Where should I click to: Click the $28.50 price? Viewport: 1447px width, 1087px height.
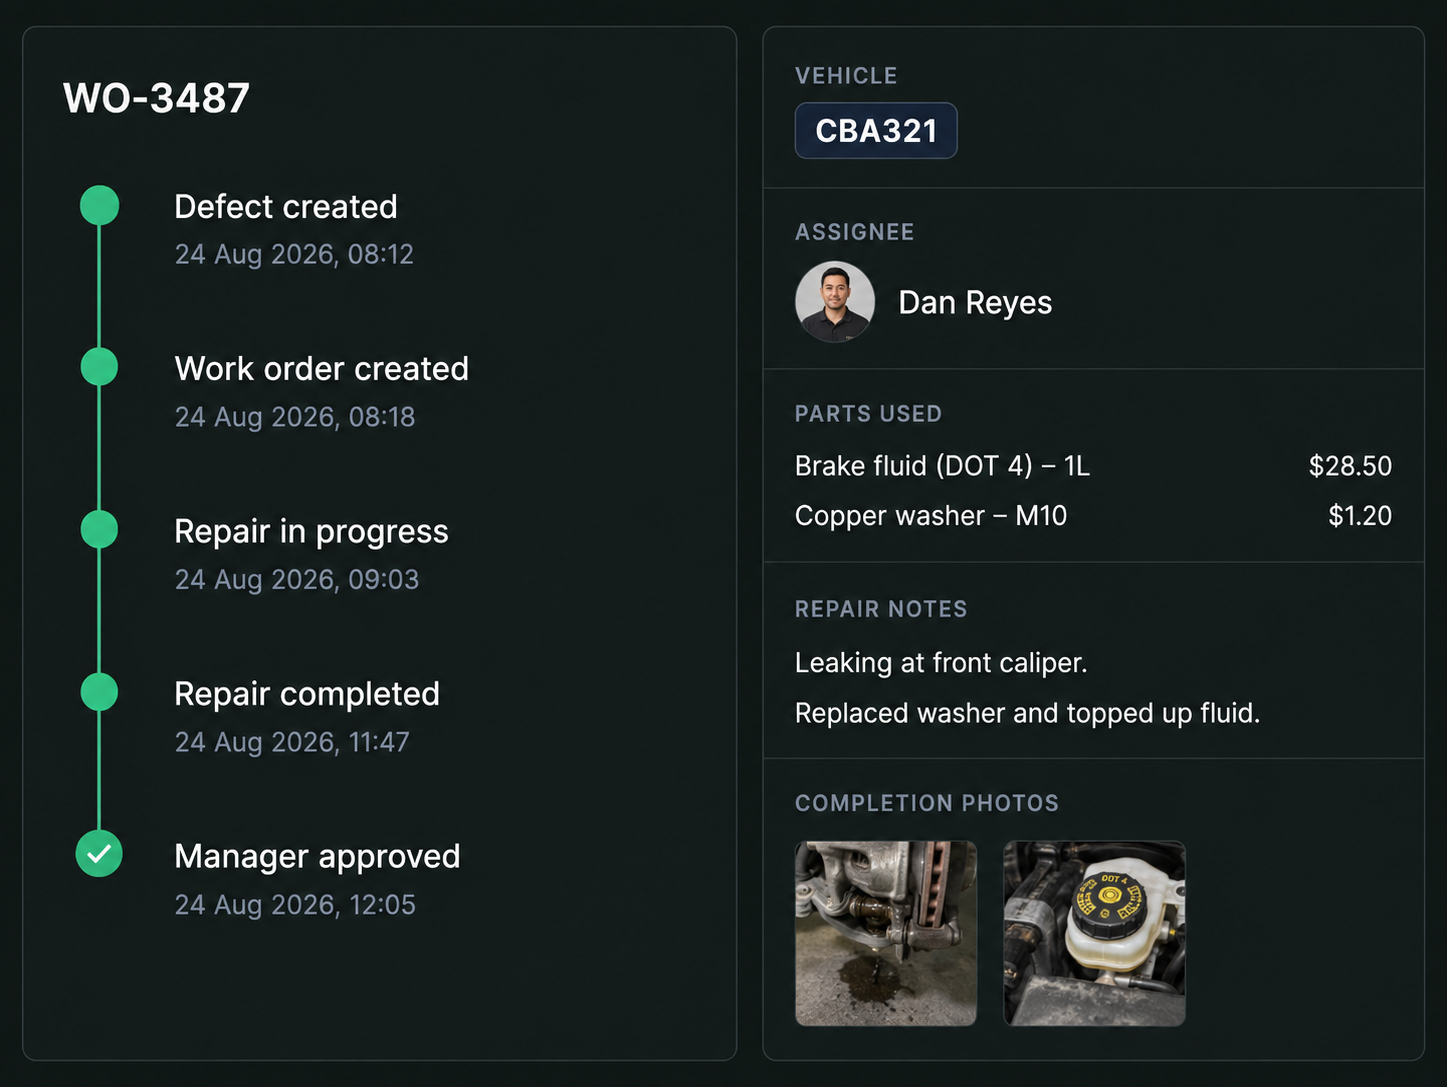coord(1350,466)
